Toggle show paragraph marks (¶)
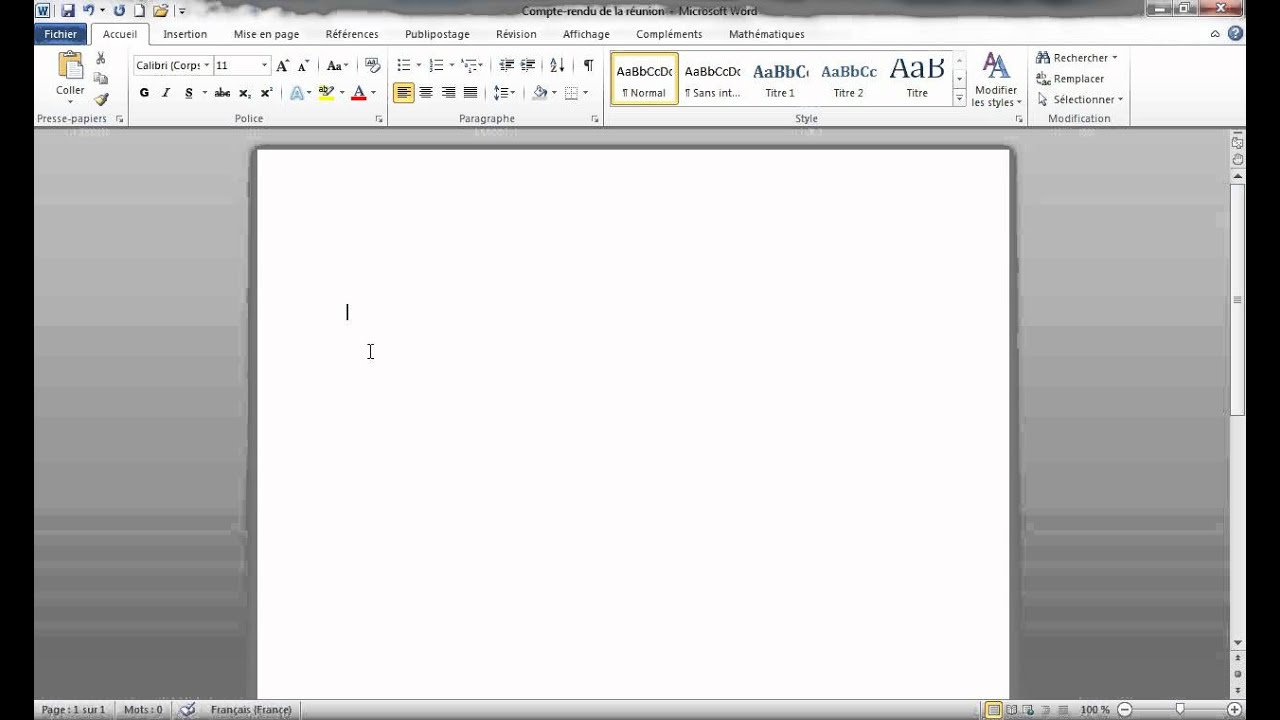The width and height of the screenshot is (1280, 720). pyautogui.click(x=588, y=65)
